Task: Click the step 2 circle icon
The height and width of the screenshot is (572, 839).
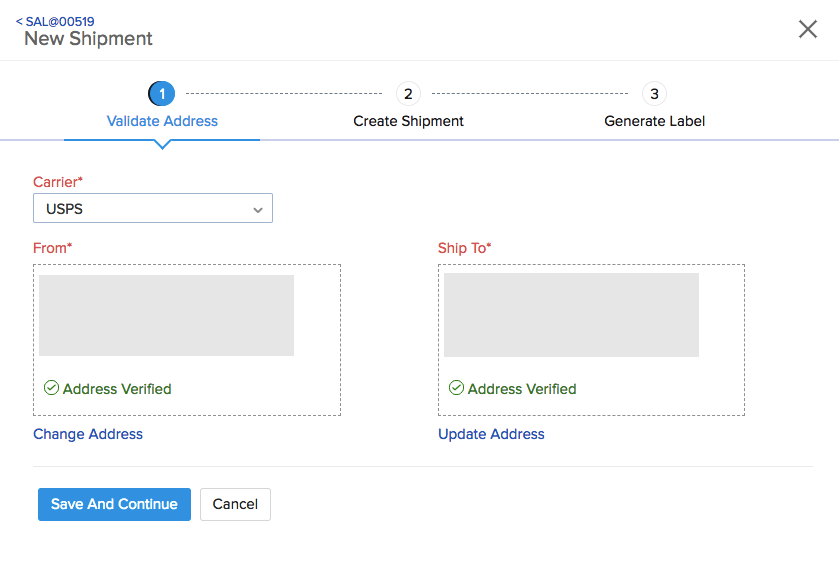Action: (407, 94)
